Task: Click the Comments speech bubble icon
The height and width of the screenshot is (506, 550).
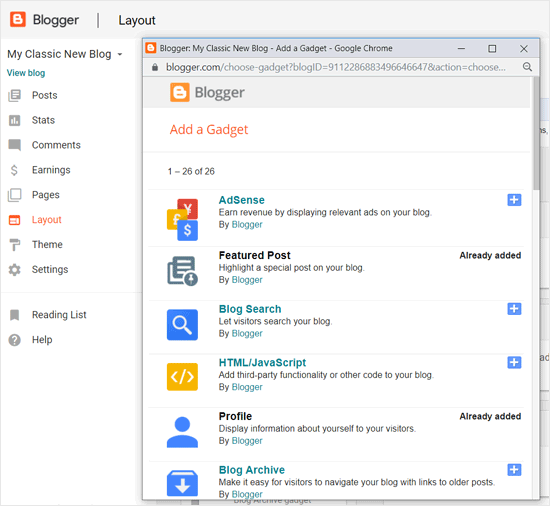Action: pyautogui.click(x=14, y=145)
